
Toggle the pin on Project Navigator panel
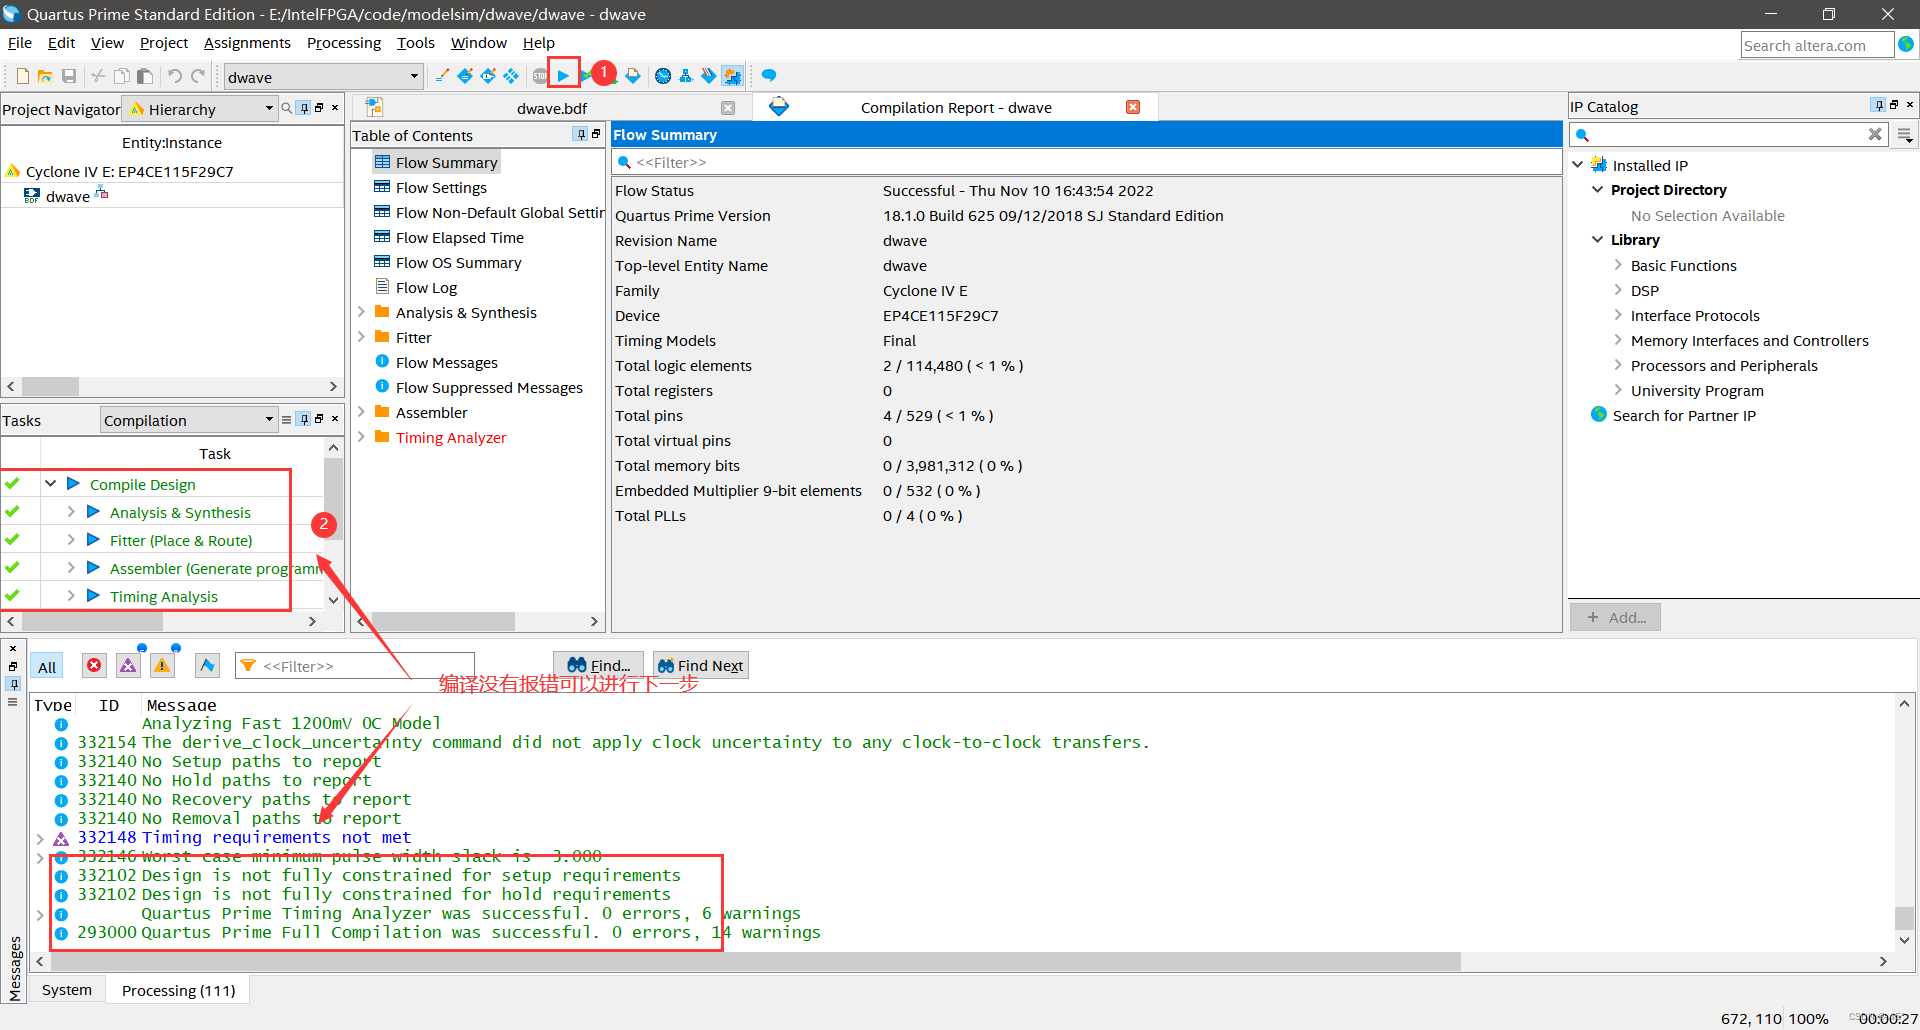click(x=304, y=108)
